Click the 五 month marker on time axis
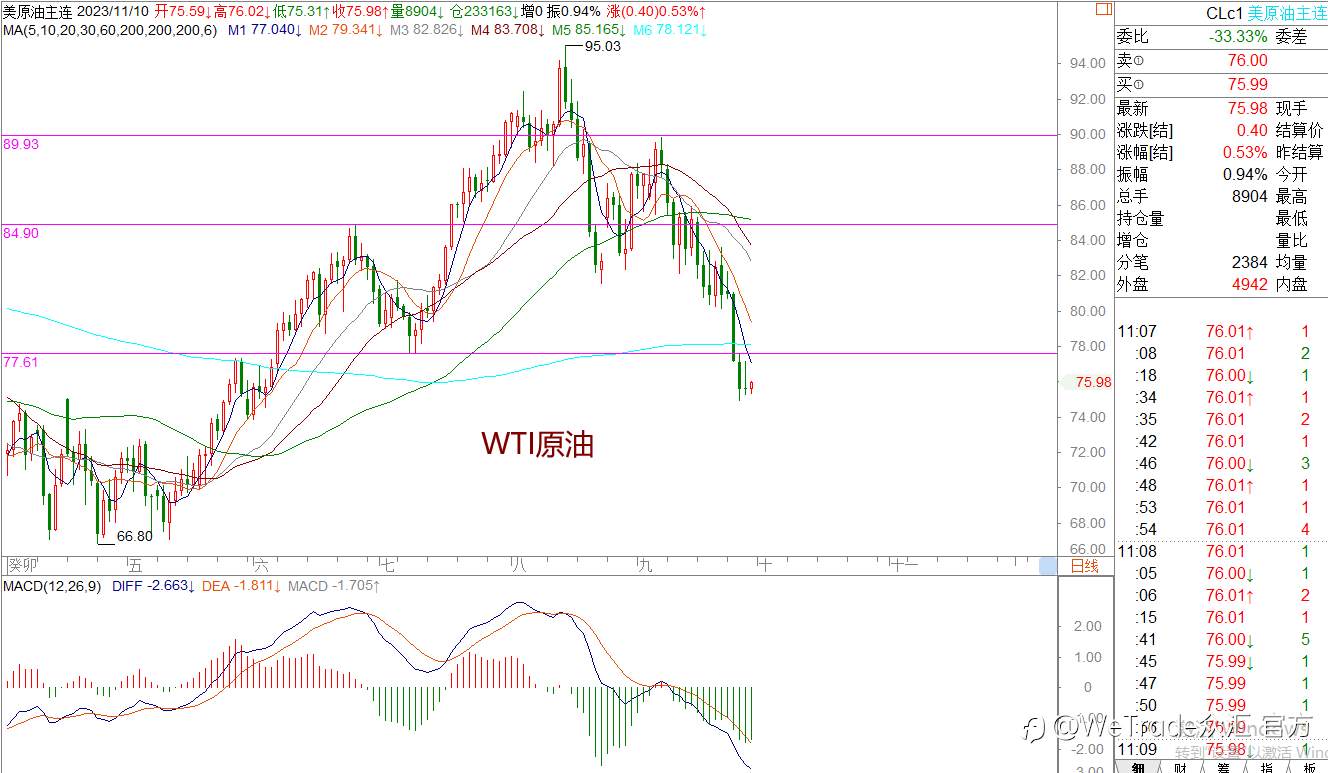Viewport: 1328px width, 773px height. pyautogui.click(x=135, y=566)
